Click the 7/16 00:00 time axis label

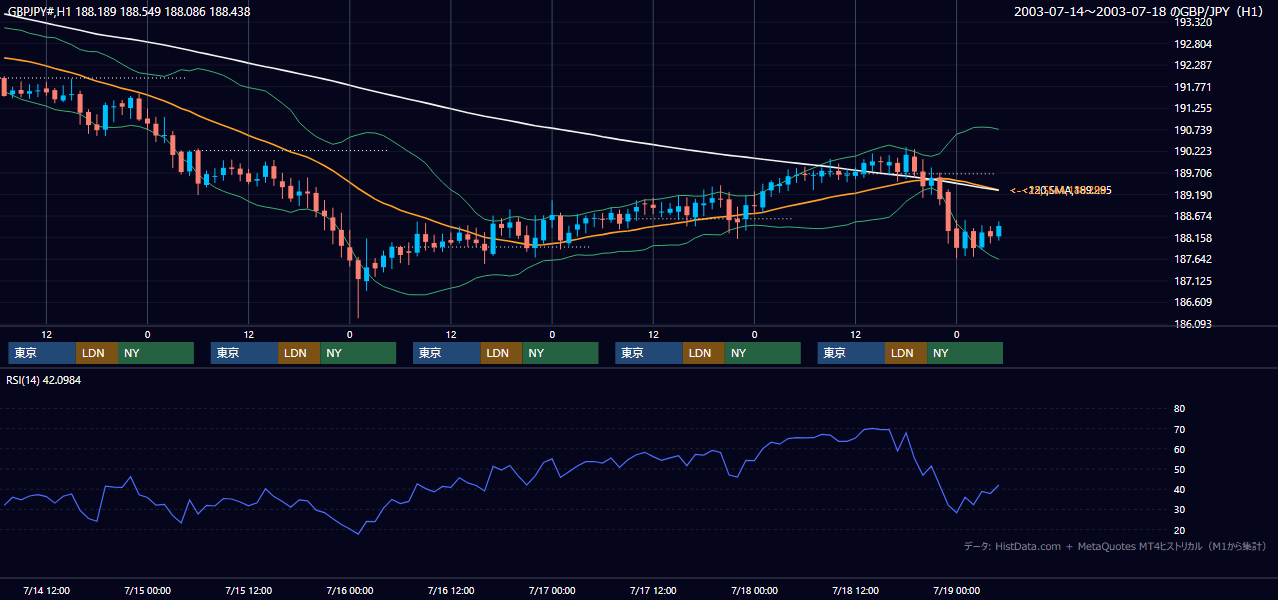click(x=350, y=590)
